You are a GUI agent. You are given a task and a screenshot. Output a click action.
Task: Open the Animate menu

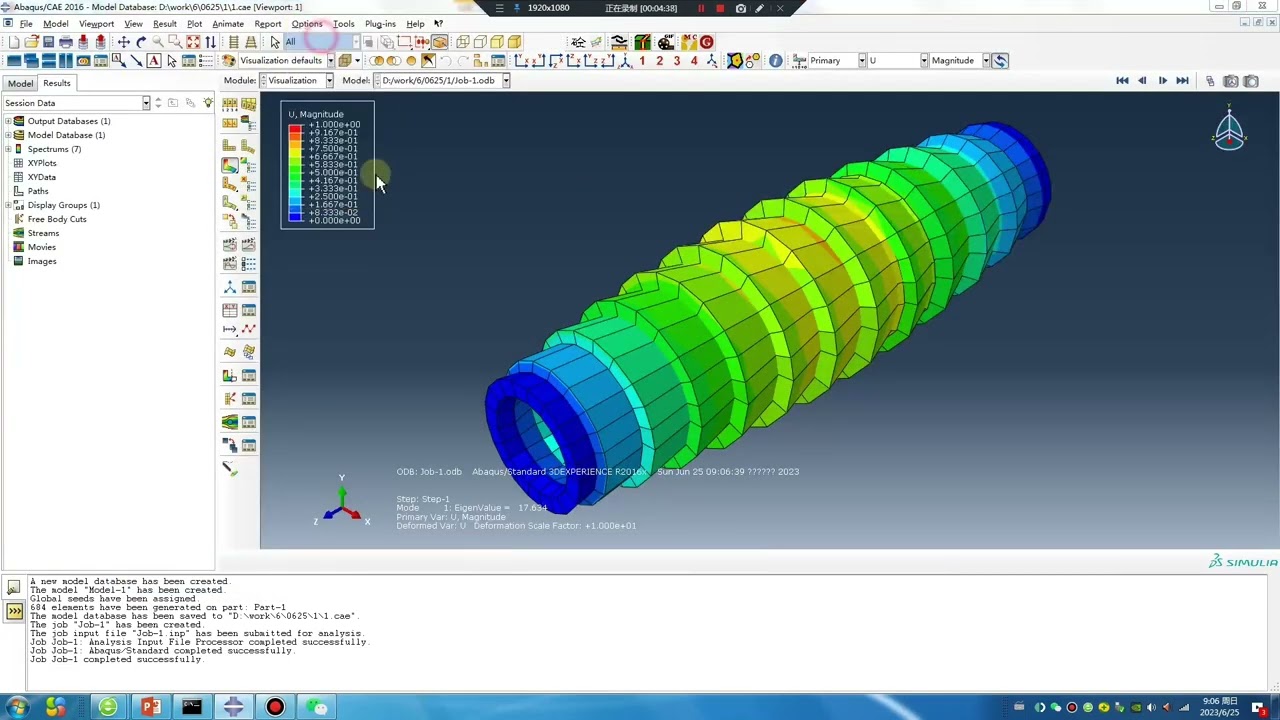(x=228, y=24)
